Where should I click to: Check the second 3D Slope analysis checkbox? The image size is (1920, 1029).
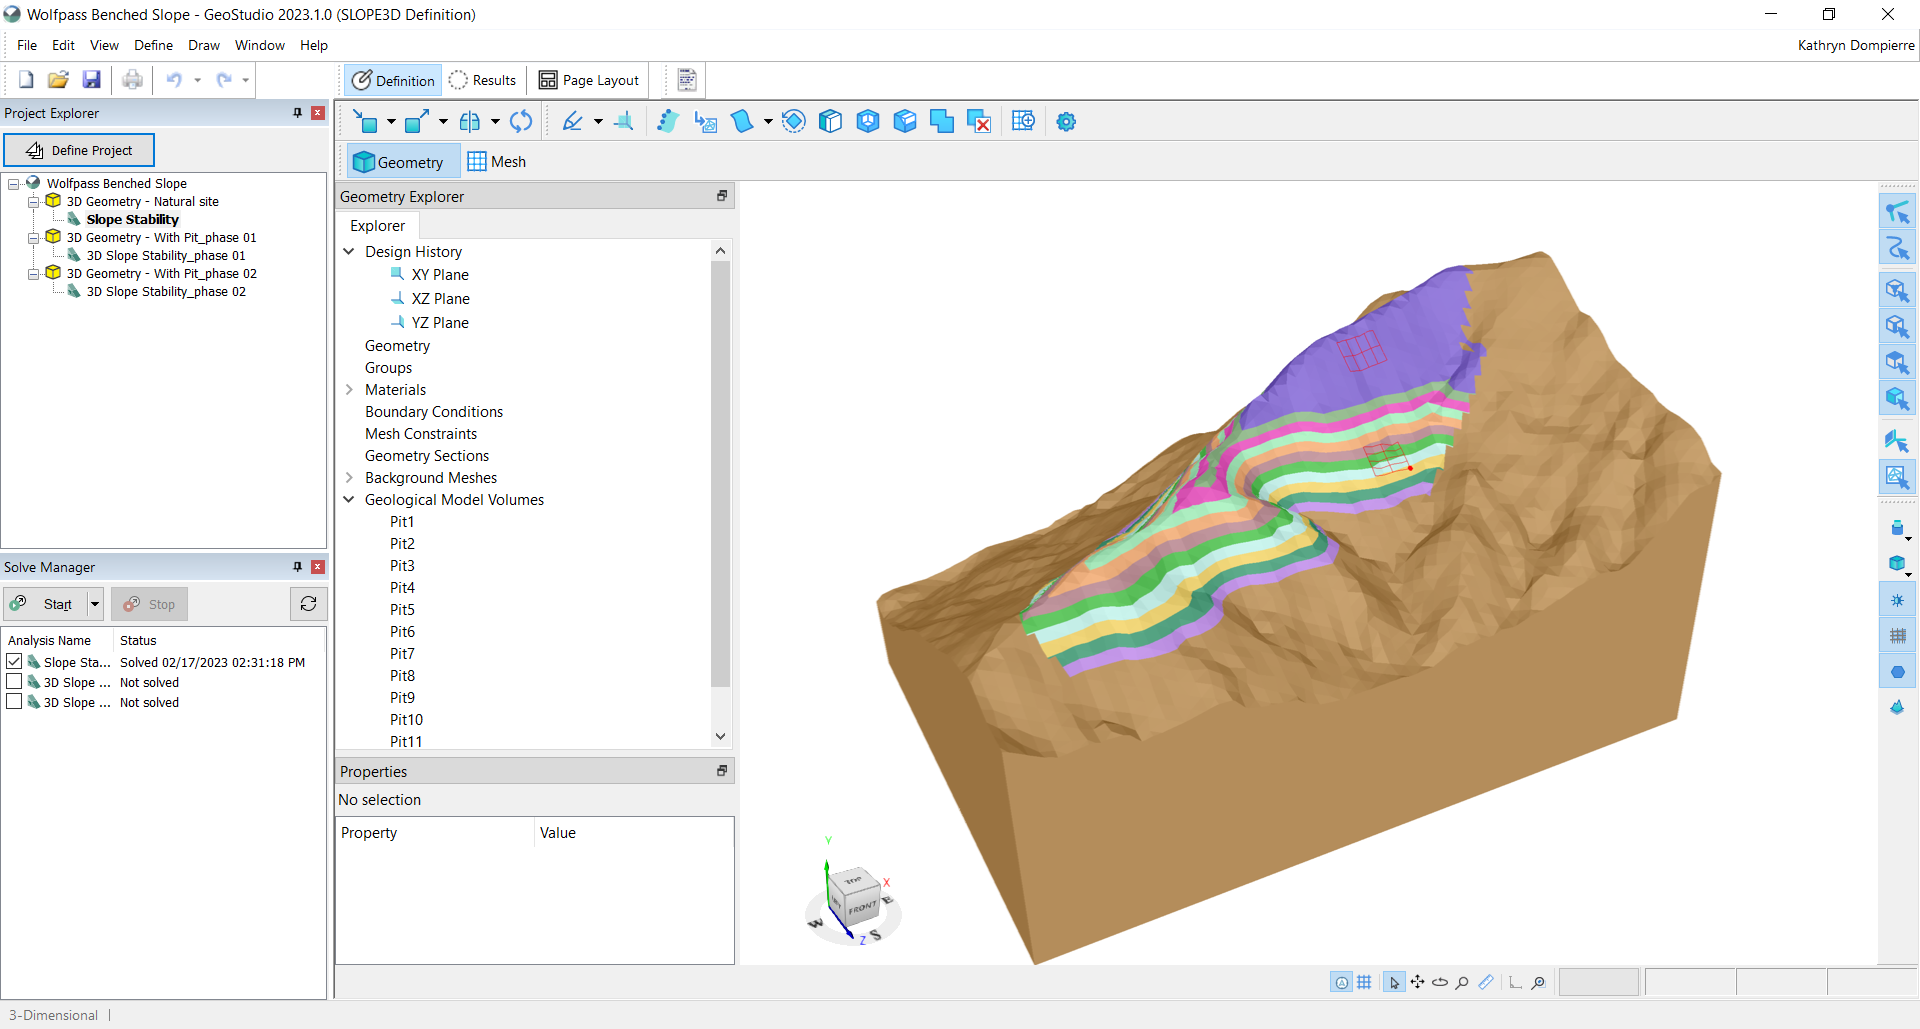(x=14, y=682)
